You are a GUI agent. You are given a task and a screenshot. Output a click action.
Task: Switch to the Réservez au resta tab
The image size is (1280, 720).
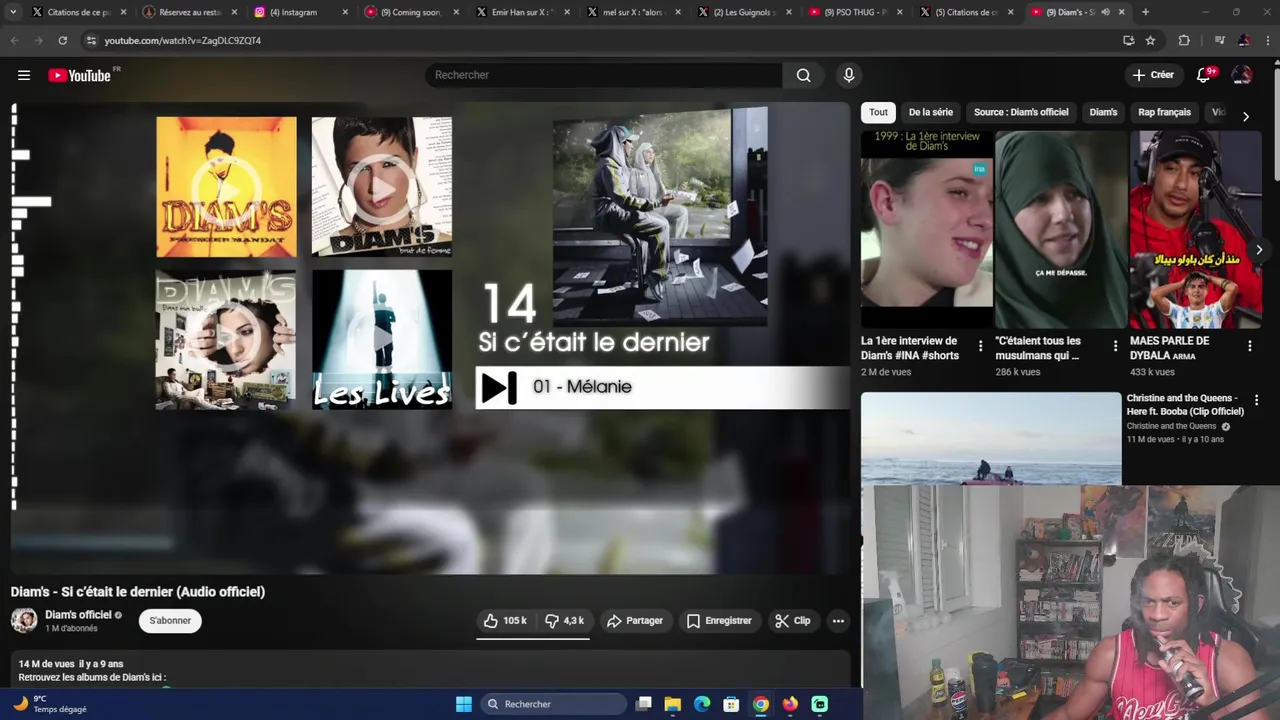click(x=190, y=12)
